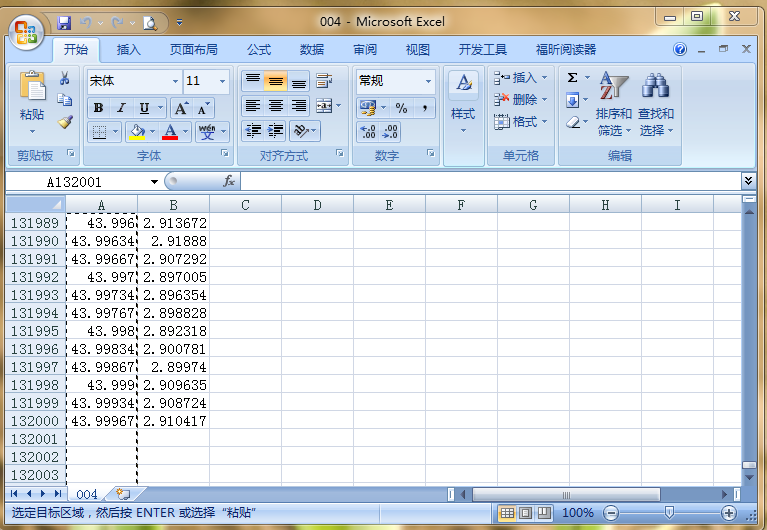Apply yellow fill color bucket
The height and width of the screenshot is (530, 767).
(x=136, y=132)
